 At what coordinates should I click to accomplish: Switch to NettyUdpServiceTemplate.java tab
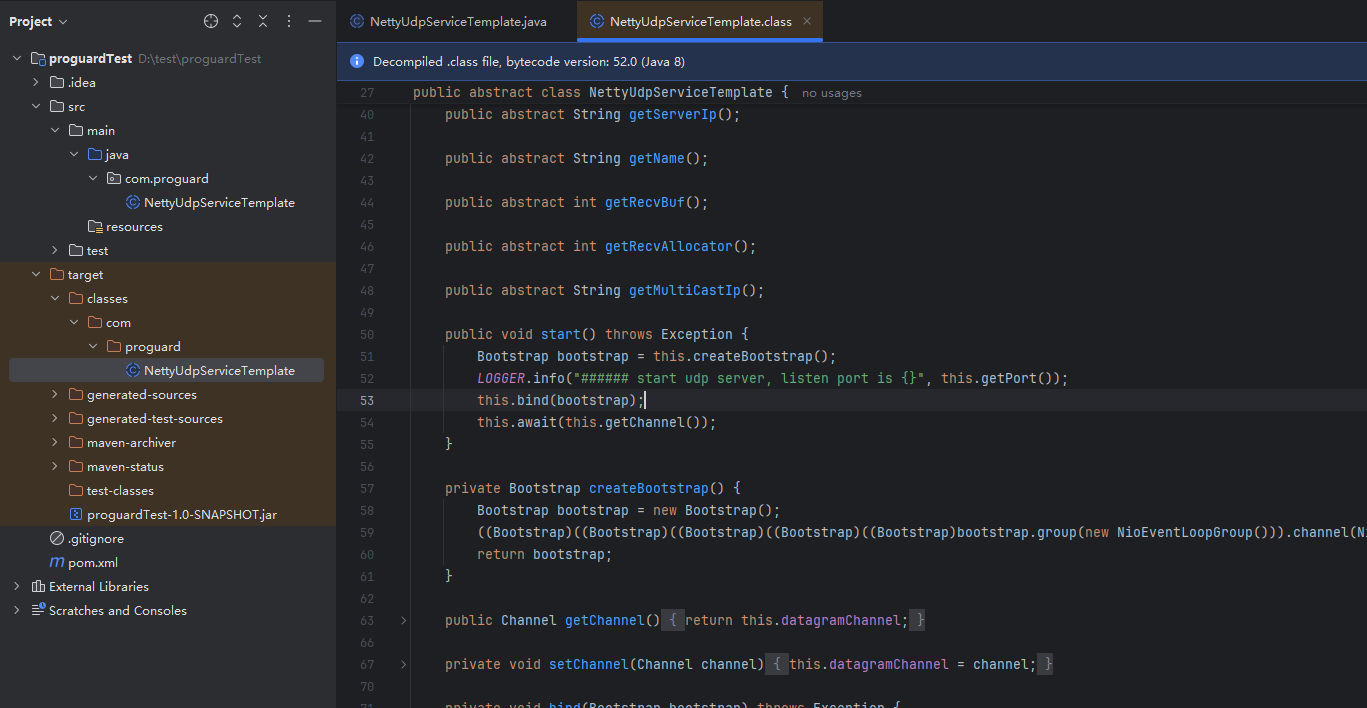[448, 21]
